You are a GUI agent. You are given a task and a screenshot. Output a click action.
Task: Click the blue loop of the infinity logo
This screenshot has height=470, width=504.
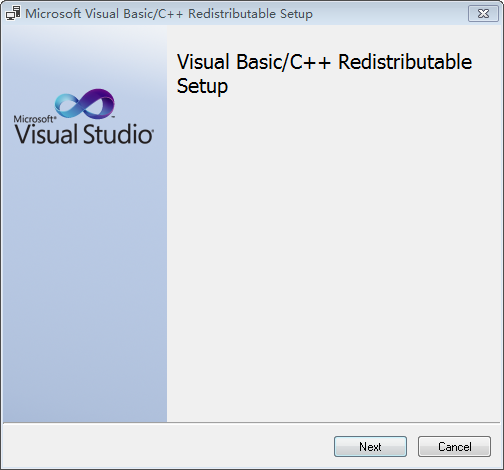pyautogui.click(x=69, y=105)
